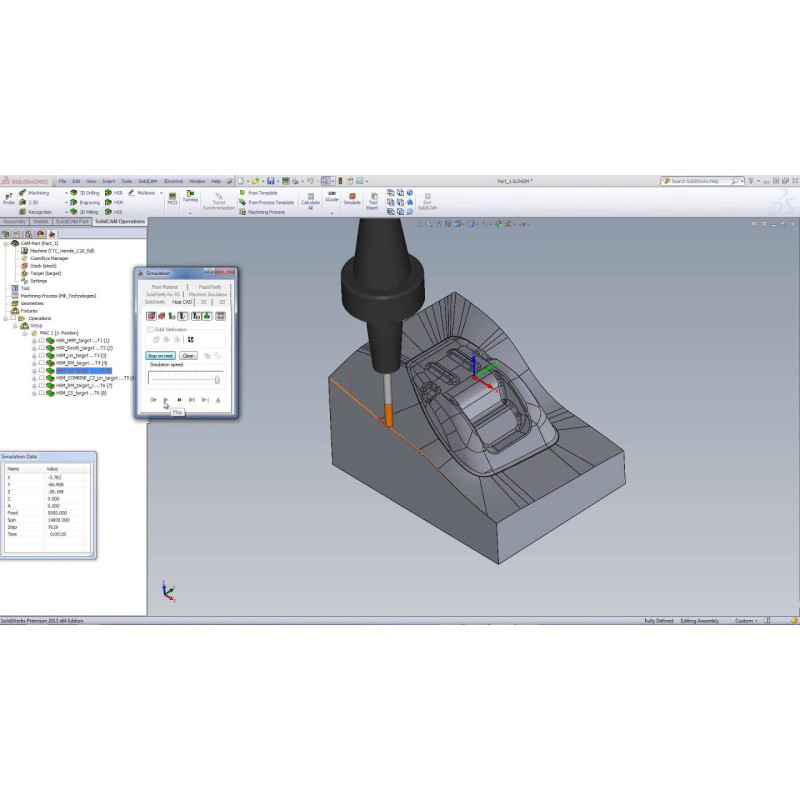Enable the Solid Verification checkbox
This screenshot has height=800, width=800.
(150, 329)
